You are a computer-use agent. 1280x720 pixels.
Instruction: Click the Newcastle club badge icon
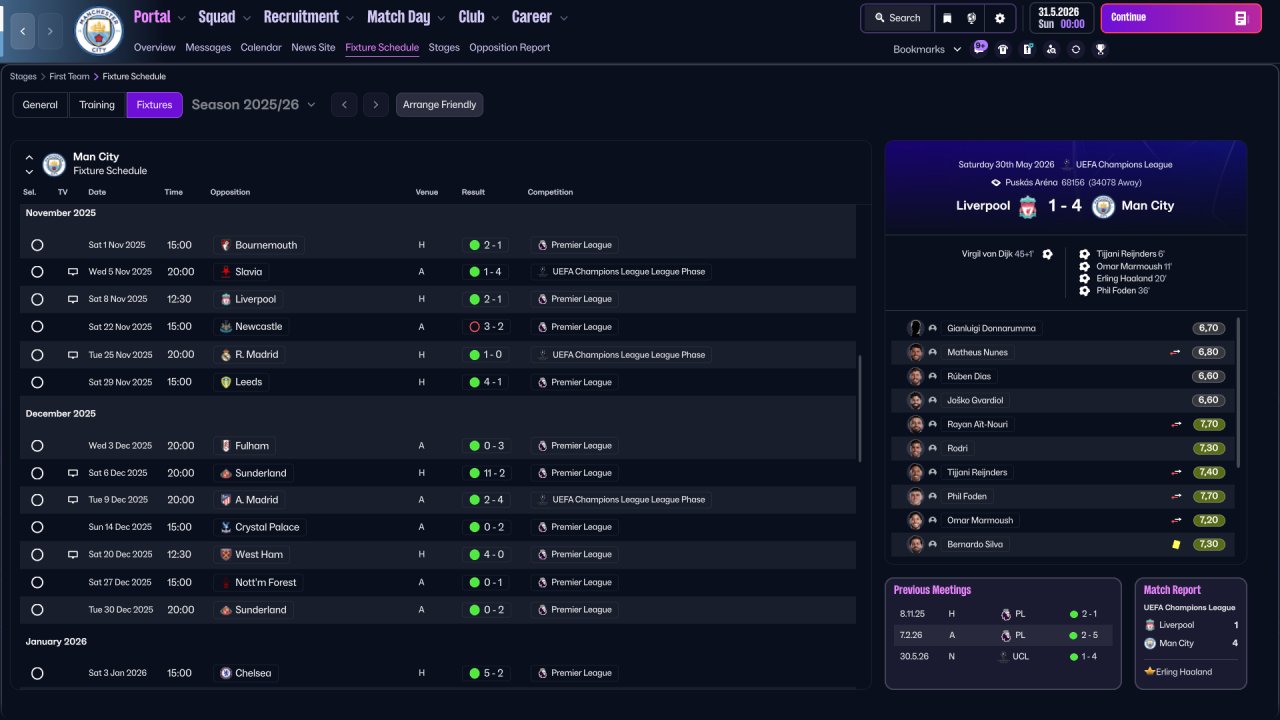(x=226, y=327)
